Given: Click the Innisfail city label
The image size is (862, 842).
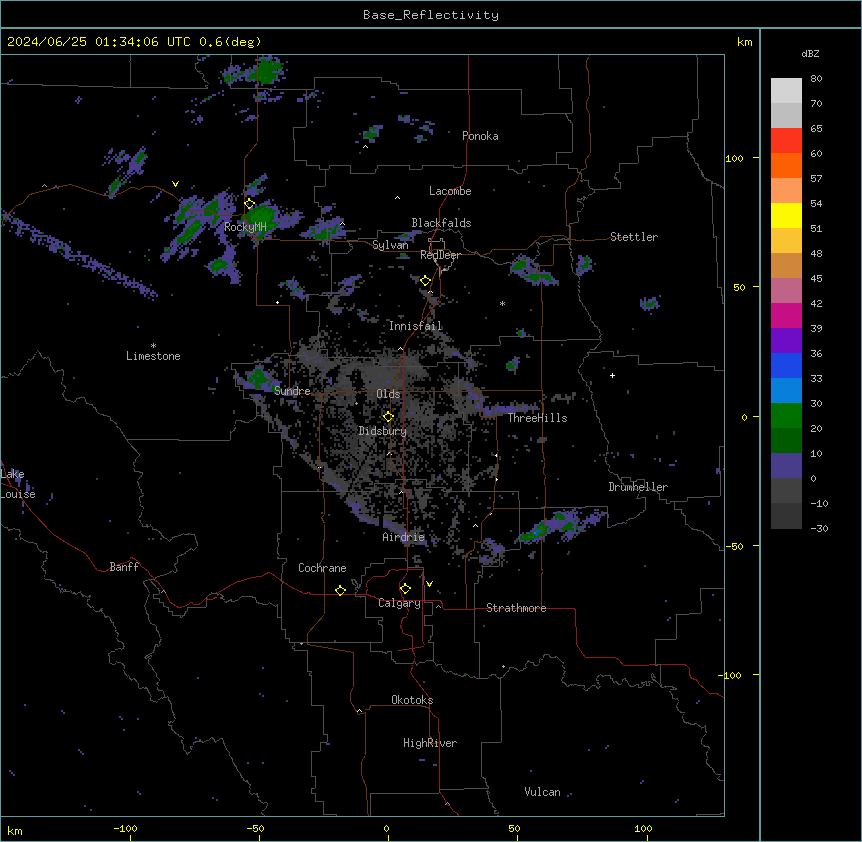Looking at the screenshot, I should click(415, 326).
